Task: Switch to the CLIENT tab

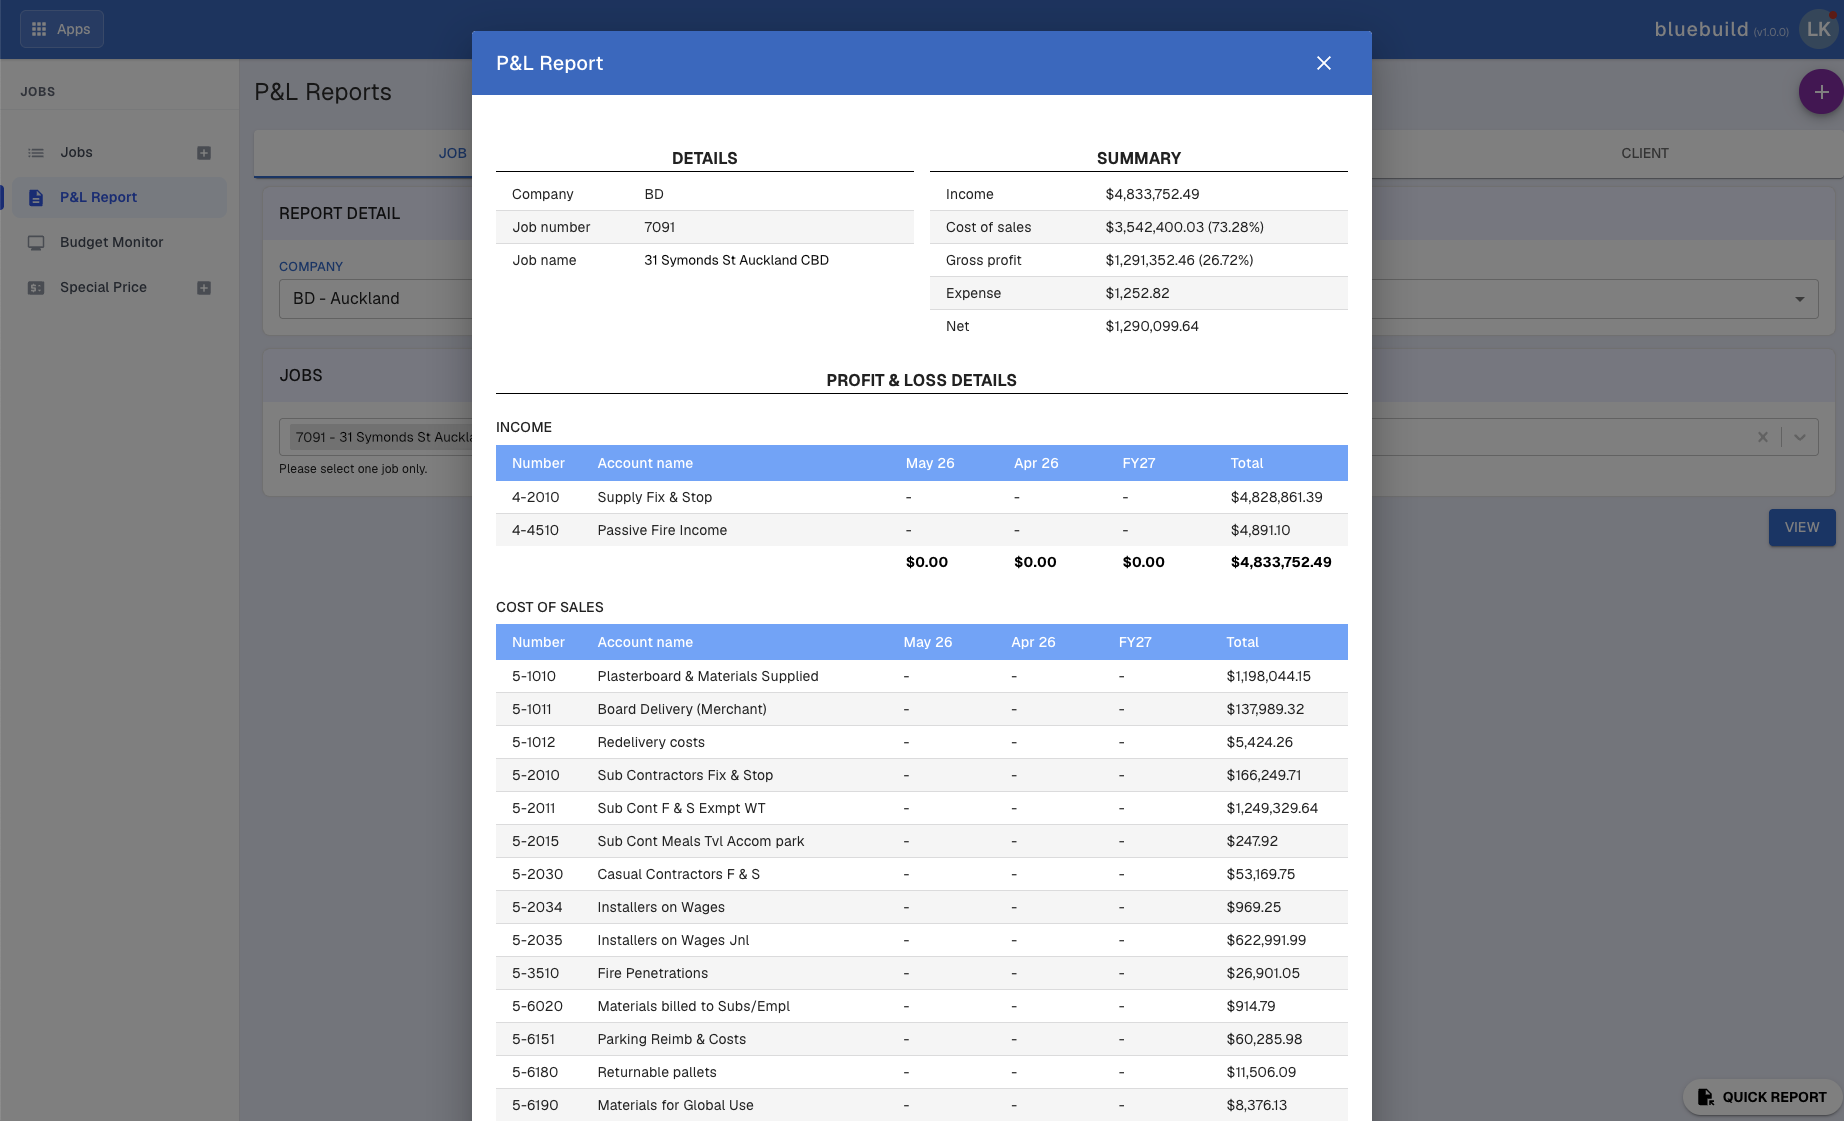Action: tap(1644, 153)
